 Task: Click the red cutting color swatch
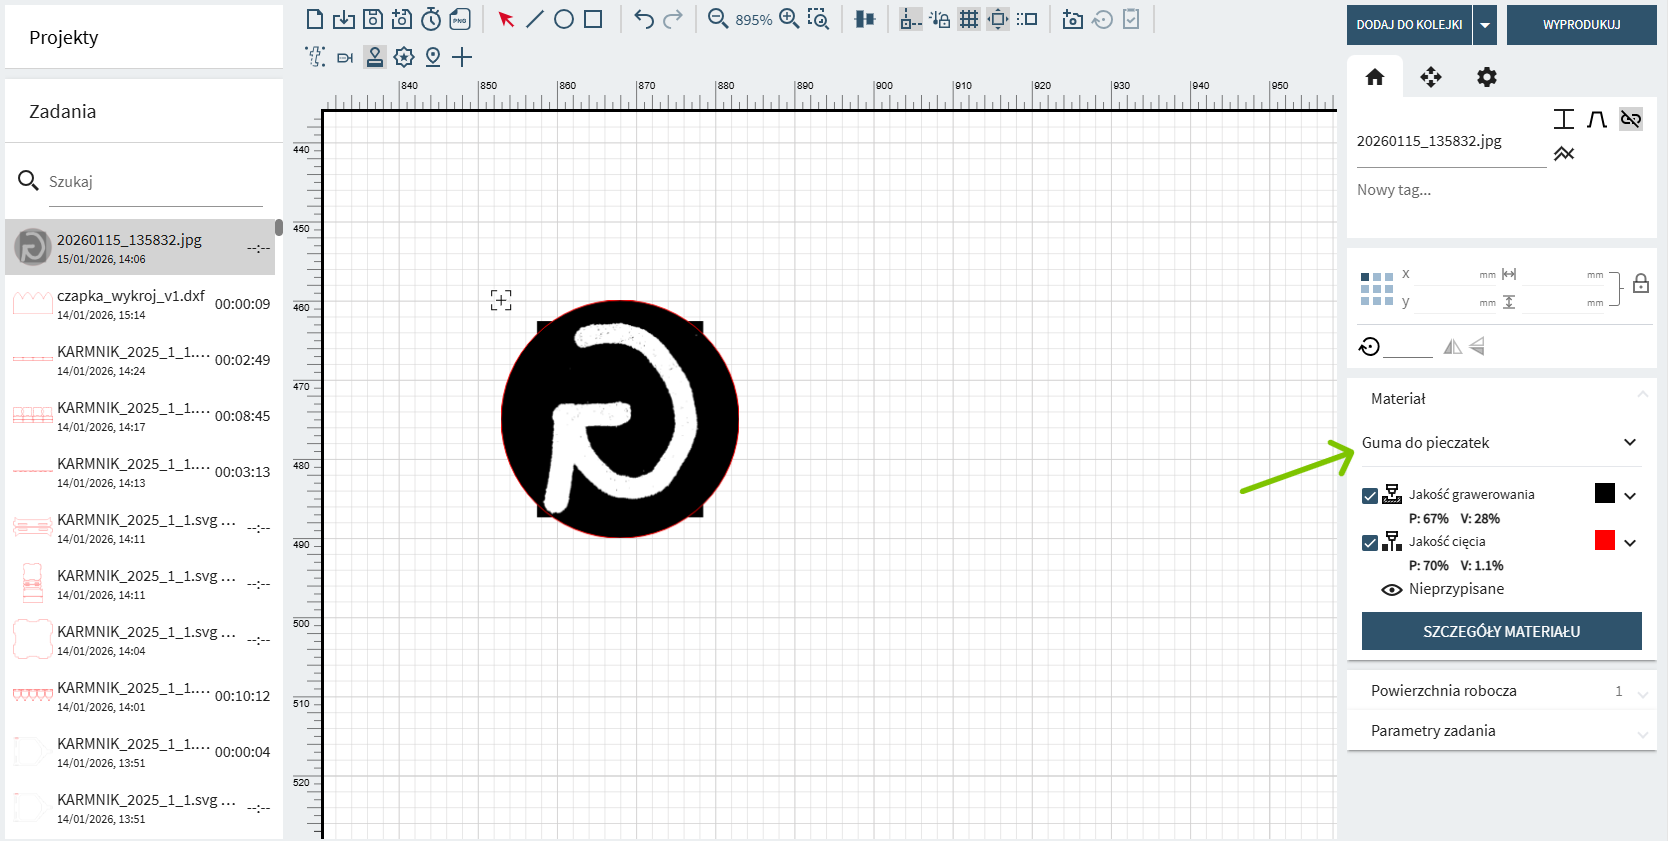point(1605,540)
